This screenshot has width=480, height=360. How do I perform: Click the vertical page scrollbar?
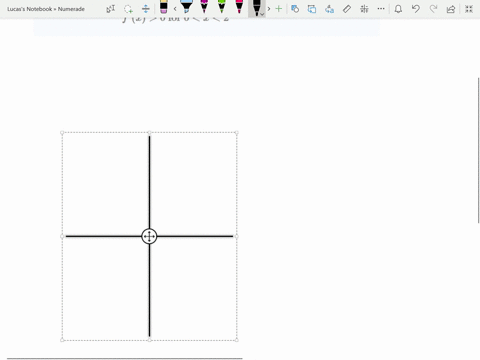[479, 150]
